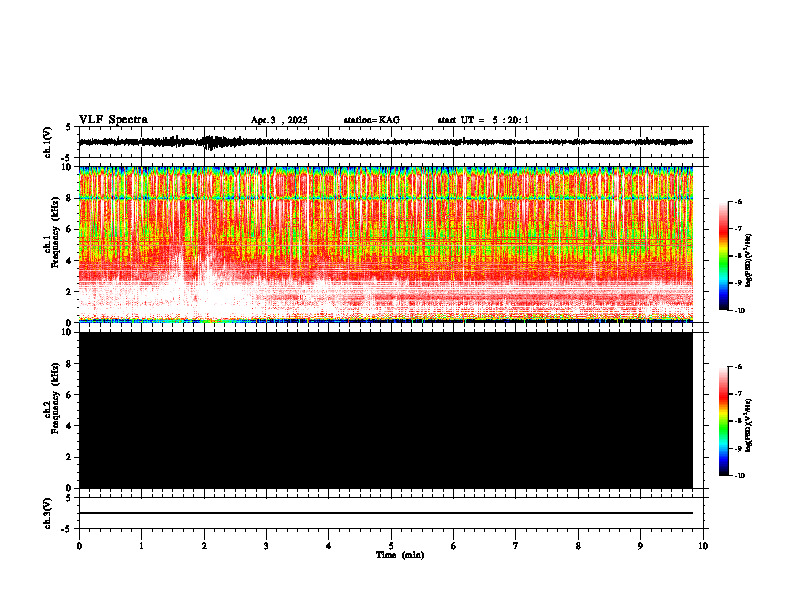Click the "10" tick on the time axis

click(x=703, y=546)
